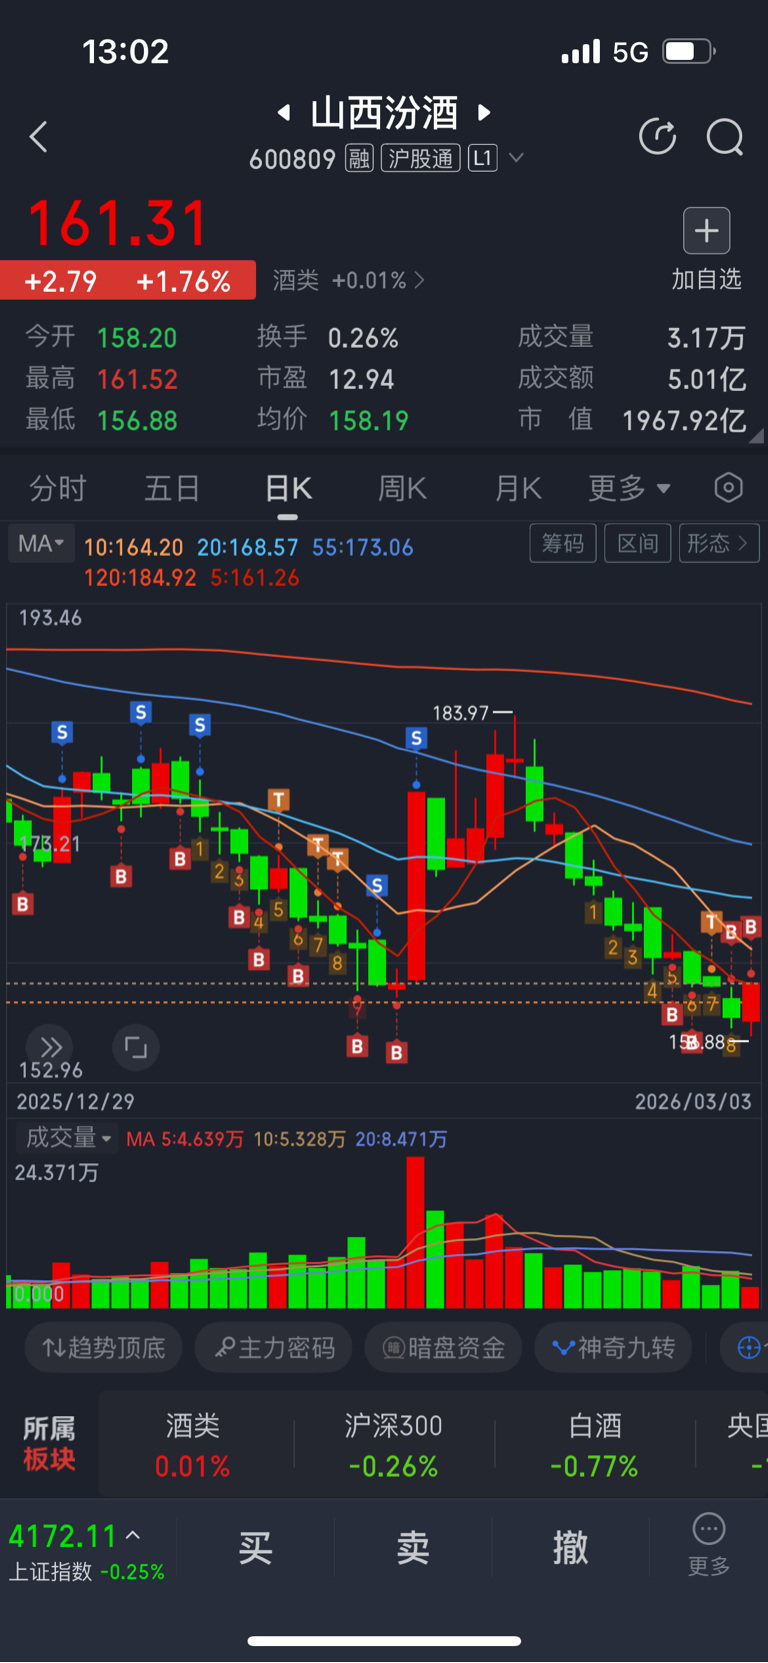Tap the MA 55:173.06 value
Viewport: 768px width, 1663px height.
362,547
